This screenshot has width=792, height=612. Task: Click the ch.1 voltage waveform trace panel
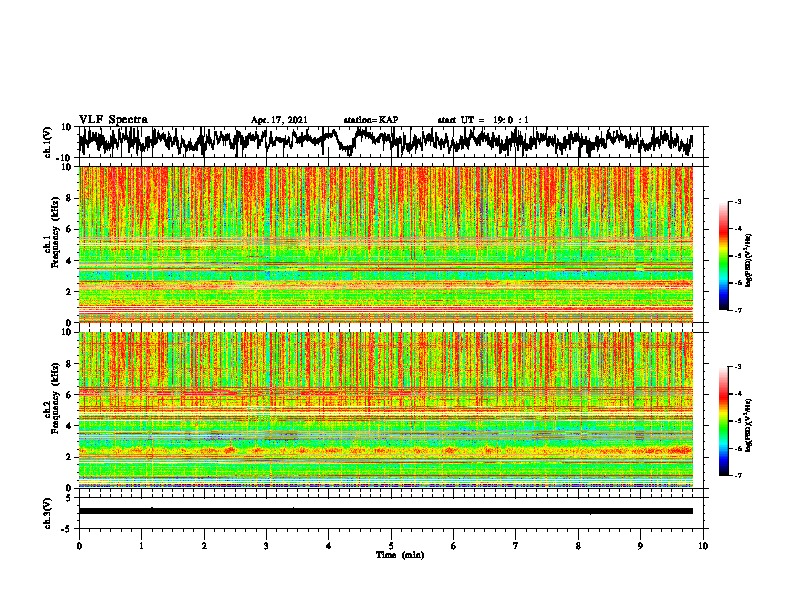(391, 141)
